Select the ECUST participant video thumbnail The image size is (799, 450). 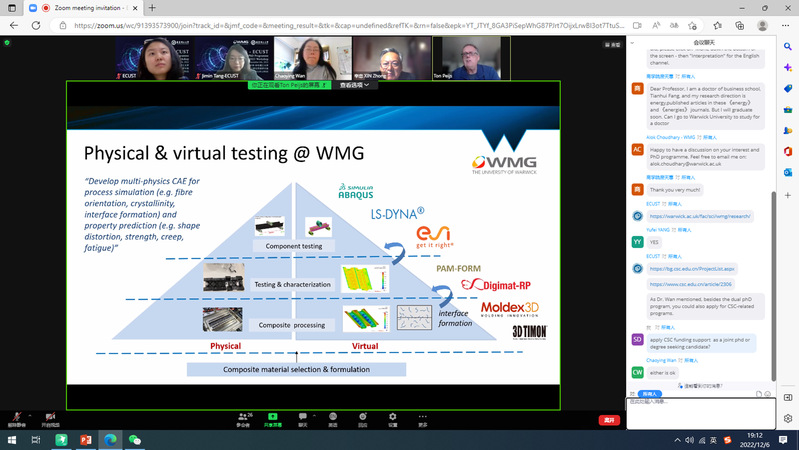154,58
